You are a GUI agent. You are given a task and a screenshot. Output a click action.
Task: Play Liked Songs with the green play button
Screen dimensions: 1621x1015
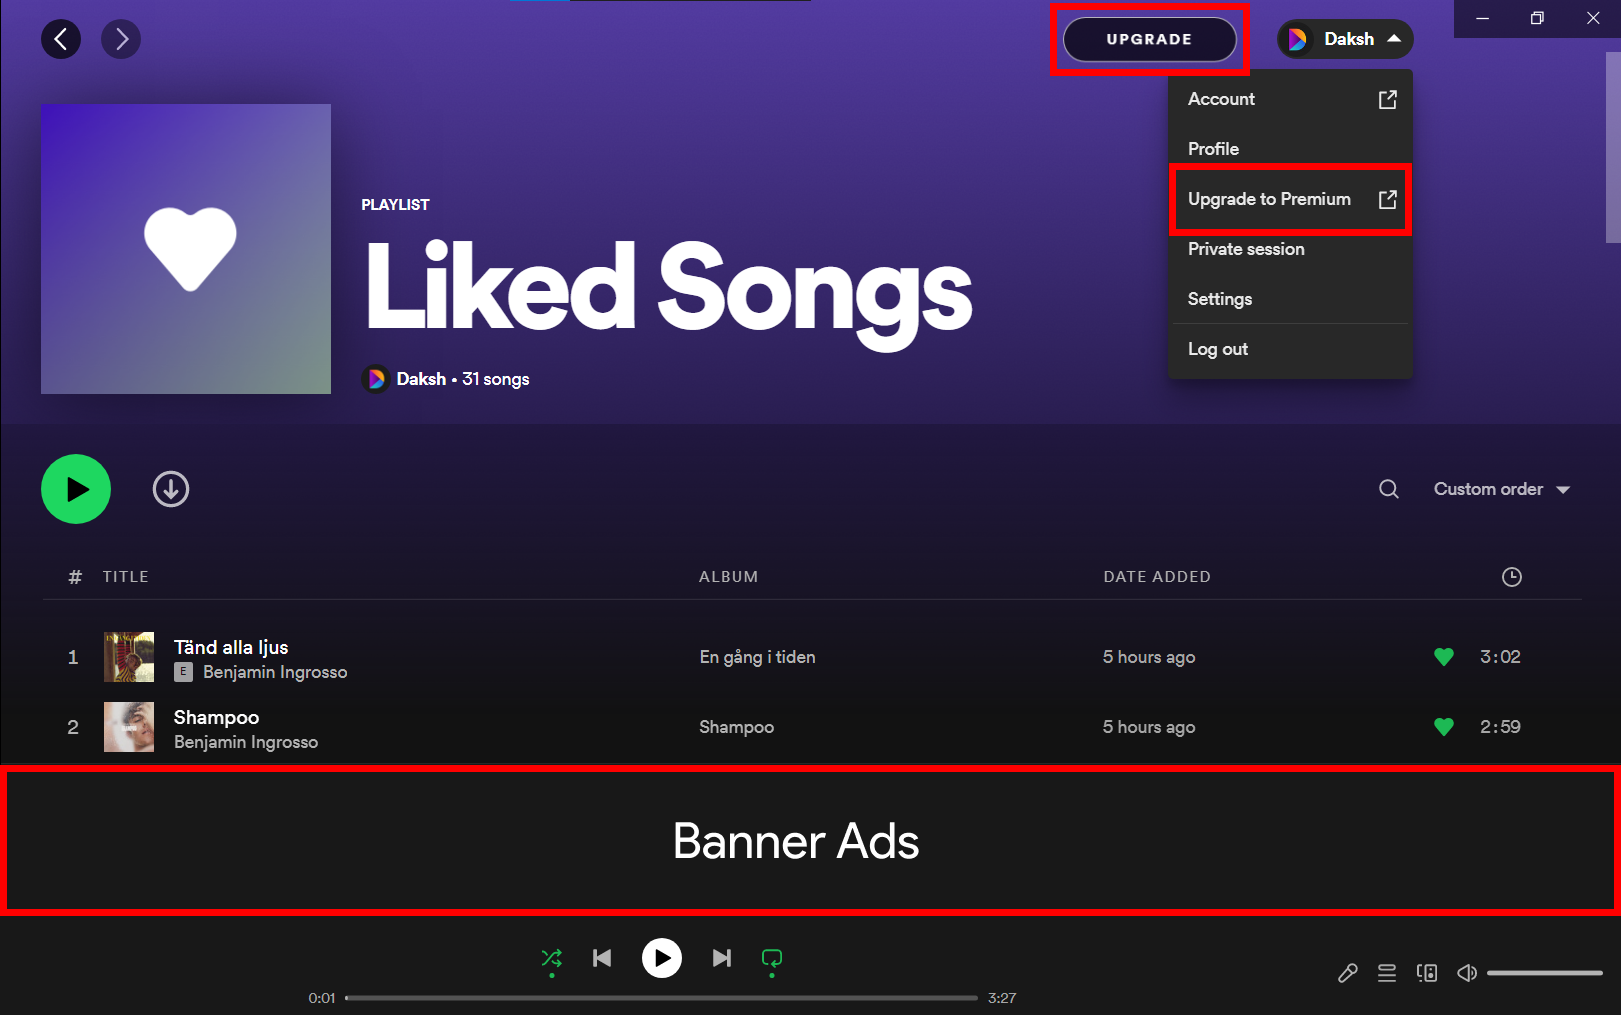76,489
